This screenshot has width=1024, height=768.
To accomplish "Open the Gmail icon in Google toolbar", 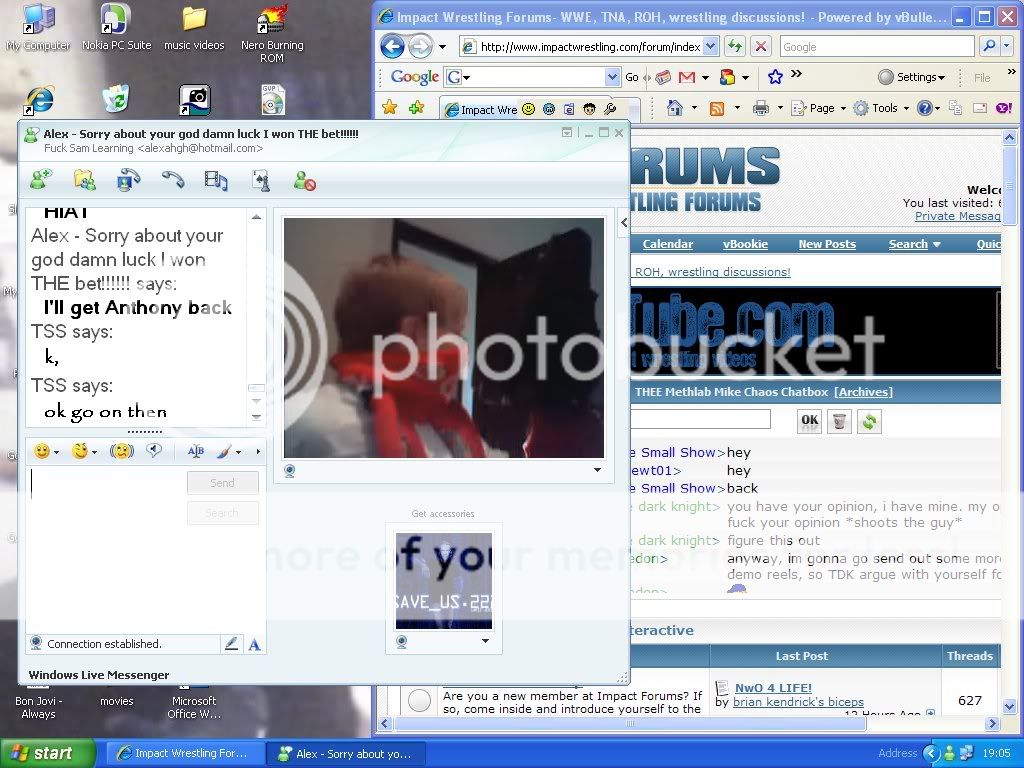I will pyautogui.click(x=686, y=77).
